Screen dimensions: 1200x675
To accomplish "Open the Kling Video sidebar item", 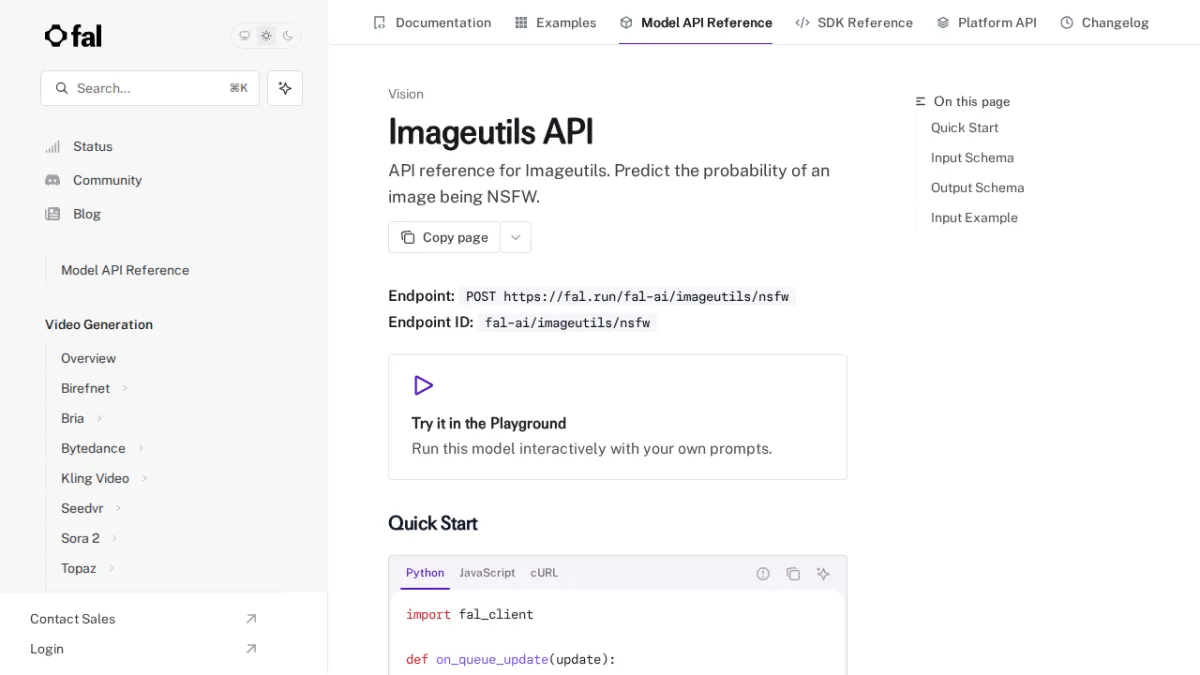I will tap(95, 478).
